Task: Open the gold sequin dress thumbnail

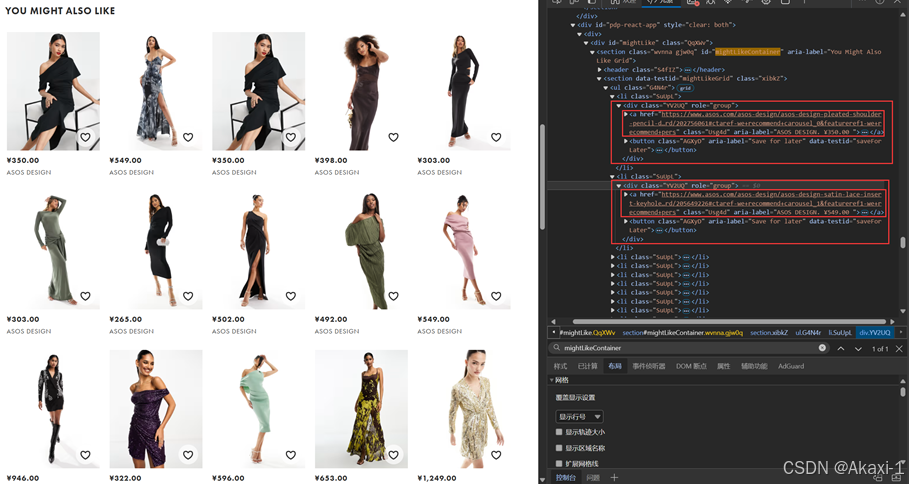Action: 464,409
